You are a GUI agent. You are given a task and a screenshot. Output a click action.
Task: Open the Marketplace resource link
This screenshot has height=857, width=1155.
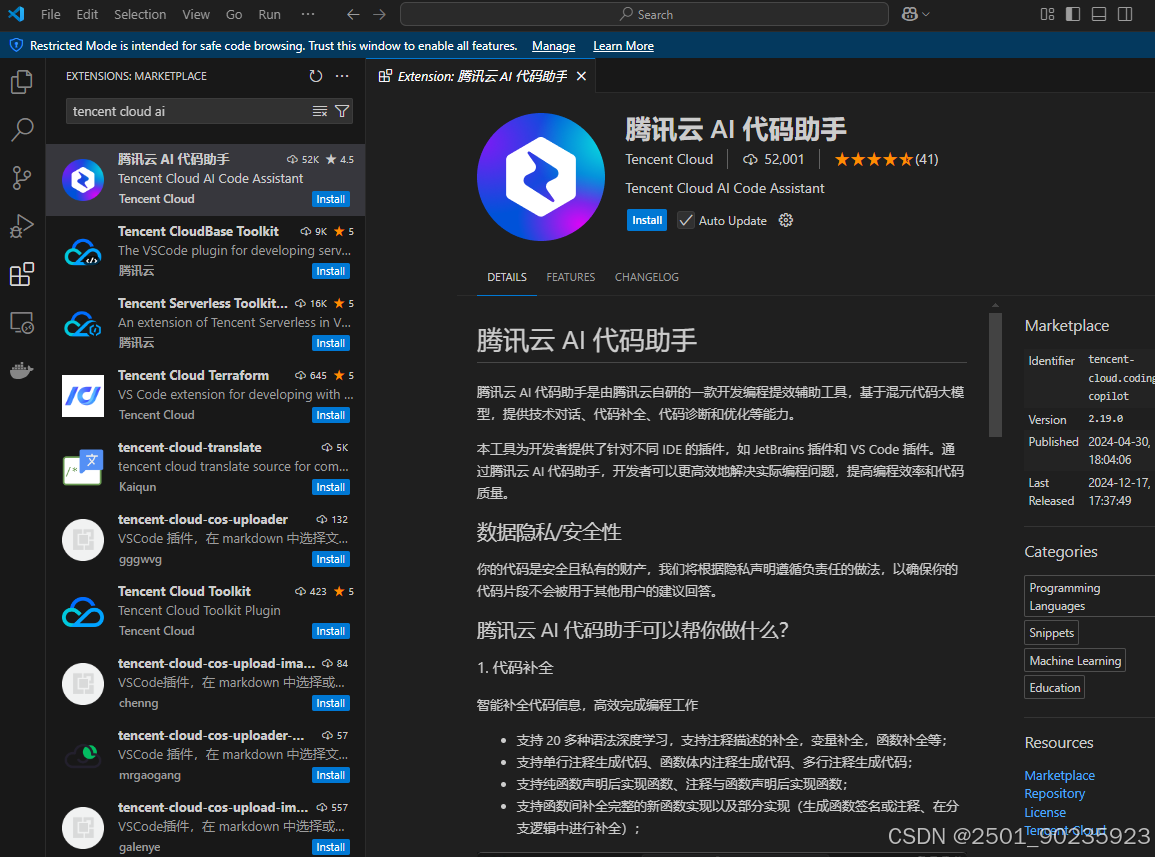pyautogui.click(x=1059, y=775)
